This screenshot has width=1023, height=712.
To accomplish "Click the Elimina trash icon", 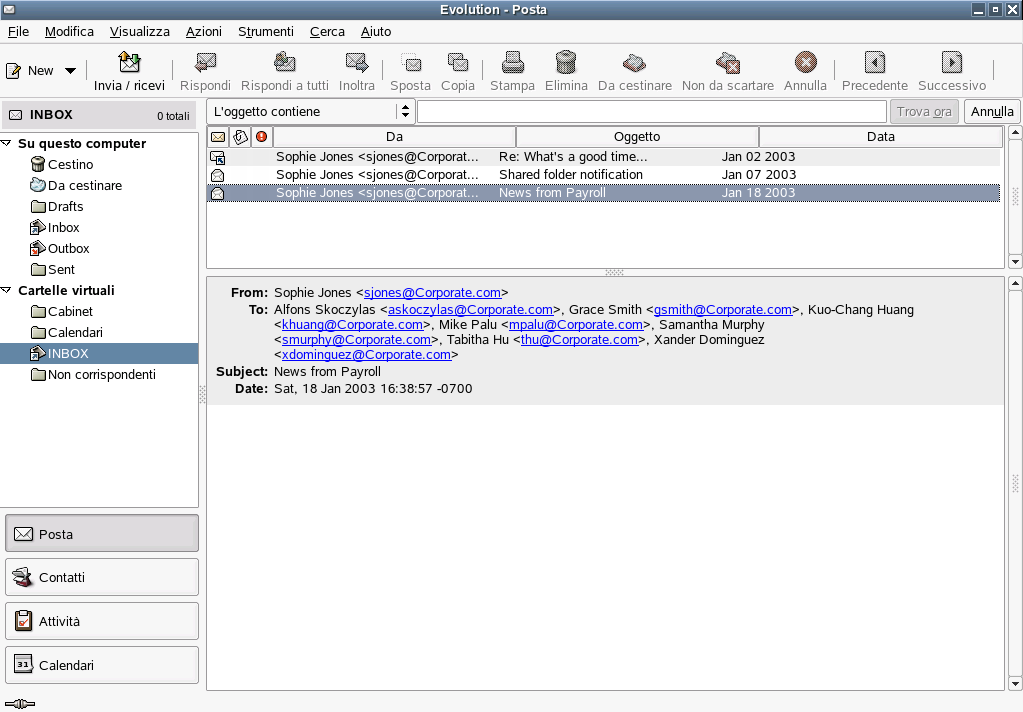I will (x=565, y=62).
